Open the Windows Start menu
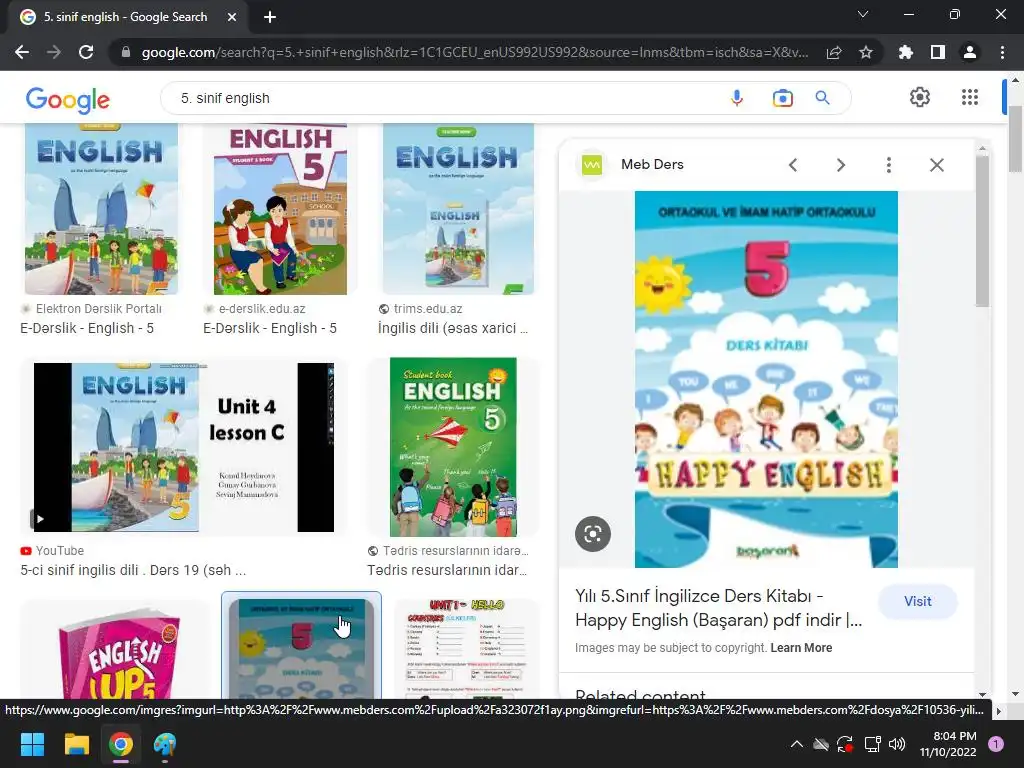 click(32, 744)
